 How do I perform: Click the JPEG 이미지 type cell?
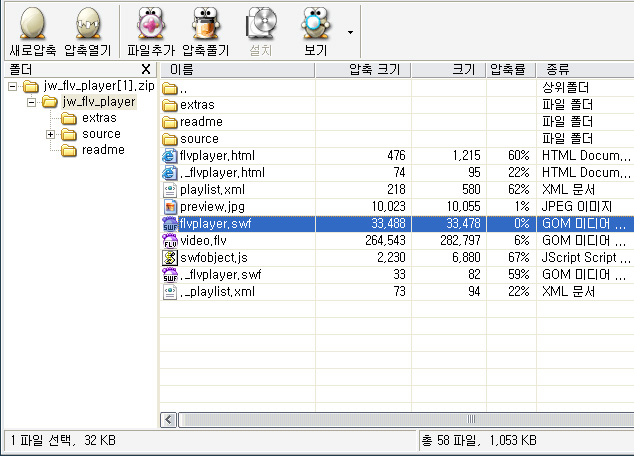(x=577, y=207)
